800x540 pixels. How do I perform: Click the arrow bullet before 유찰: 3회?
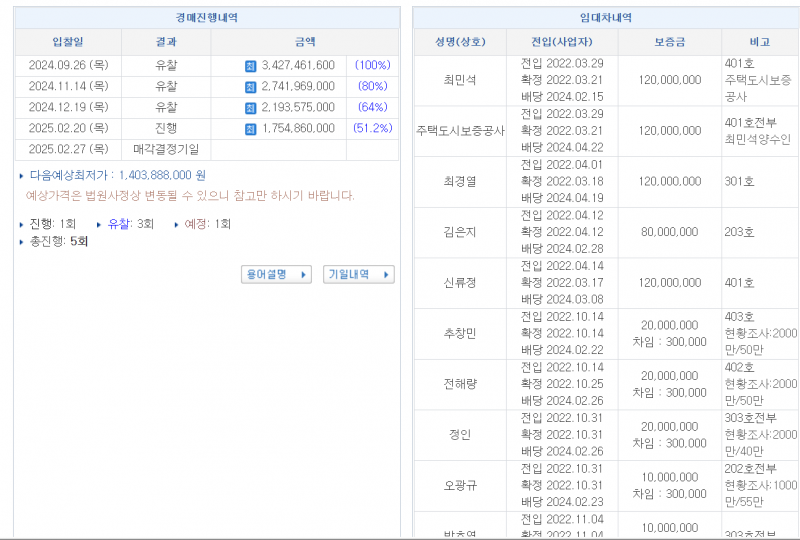pyautogui.click(x=99, y=225)
